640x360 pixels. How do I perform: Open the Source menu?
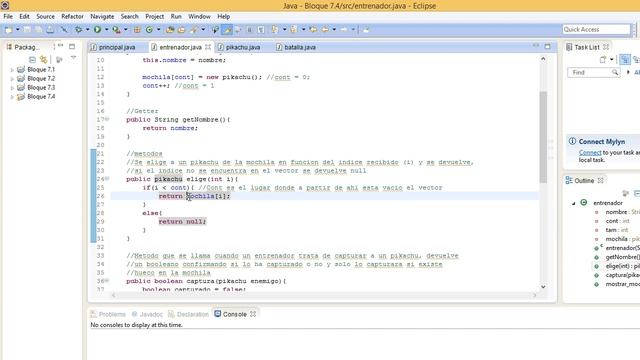coord(45,16)
